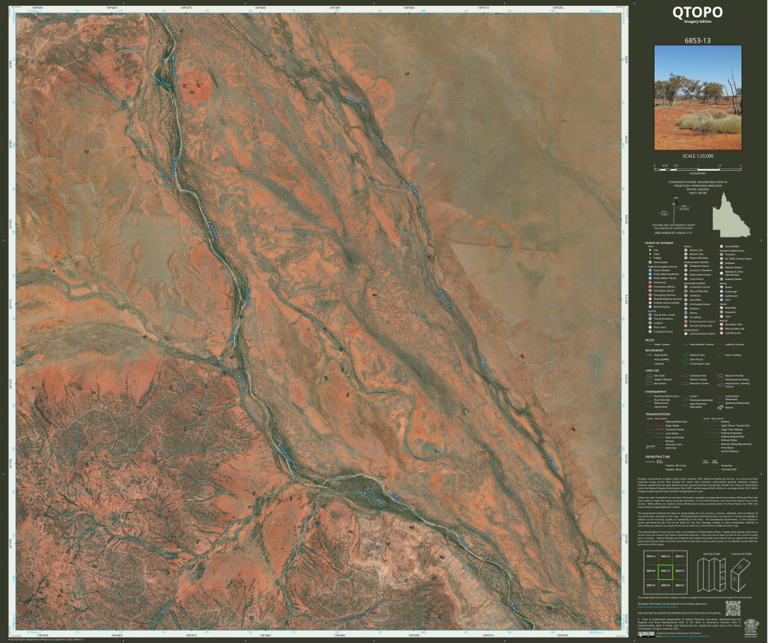Click the kilometres scale bar
The width and height of the screenshot is (768, 643).
pos(698,167)
